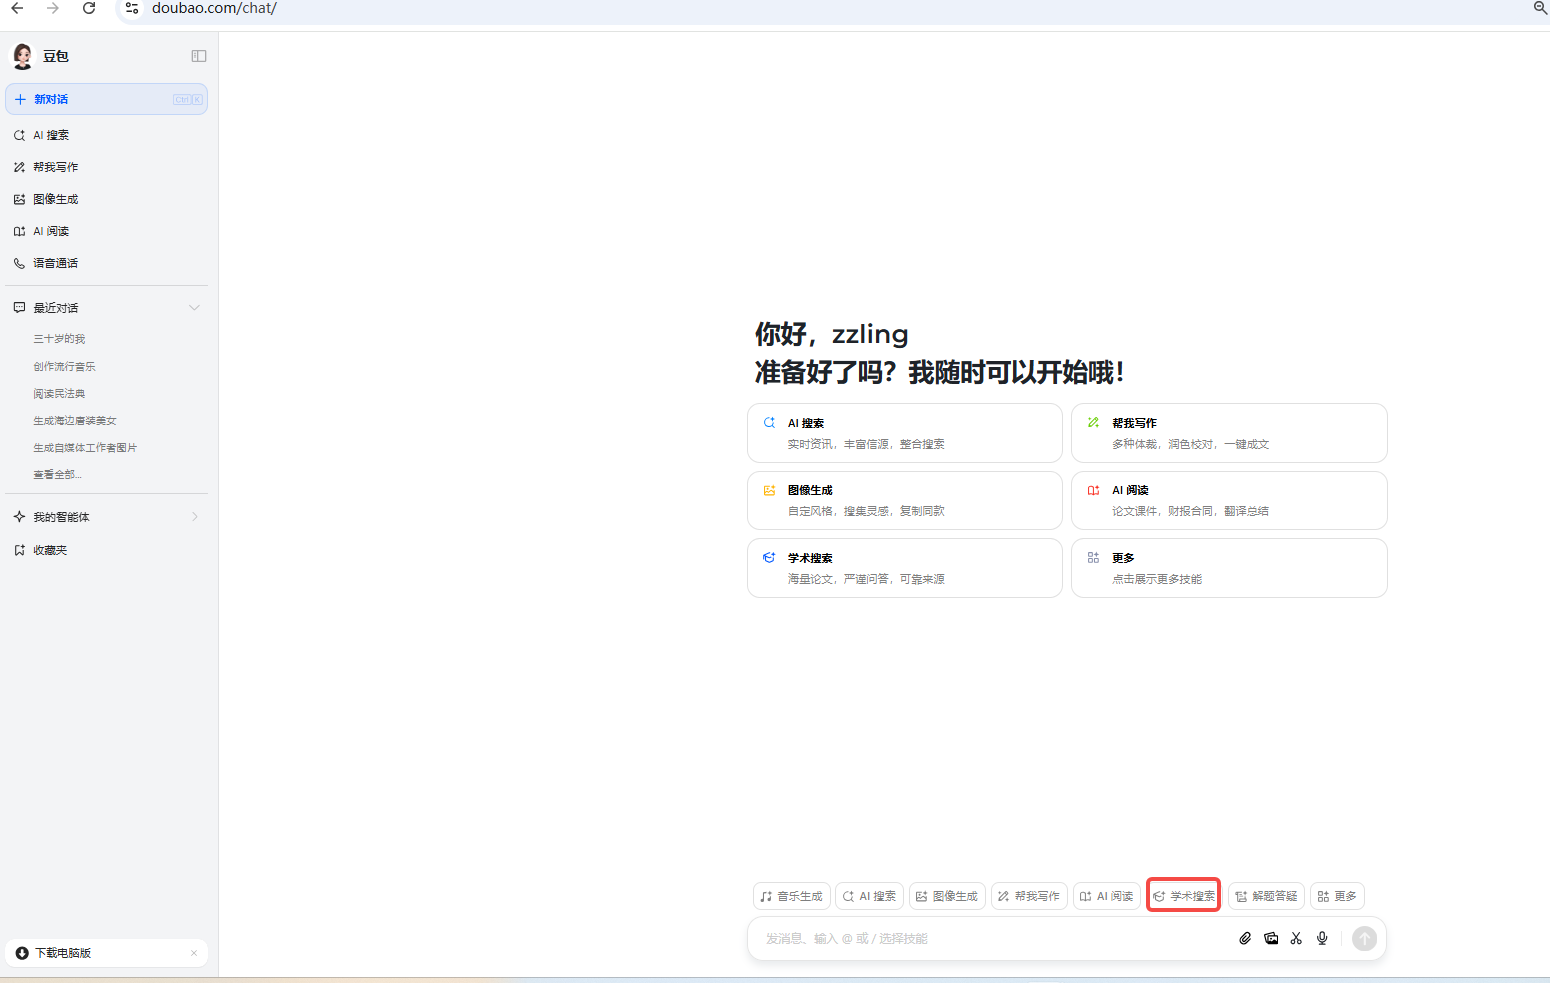Reload the page with refresh icon
The height and width of the screenshot is (983, 1550).
tap(89, 8)
